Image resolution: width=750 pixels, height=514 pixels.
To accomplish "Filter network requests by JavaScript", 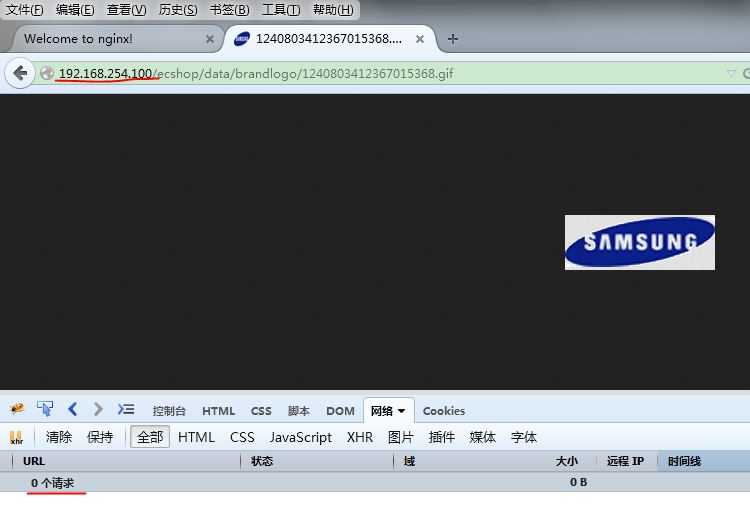I will pos(301,437).
